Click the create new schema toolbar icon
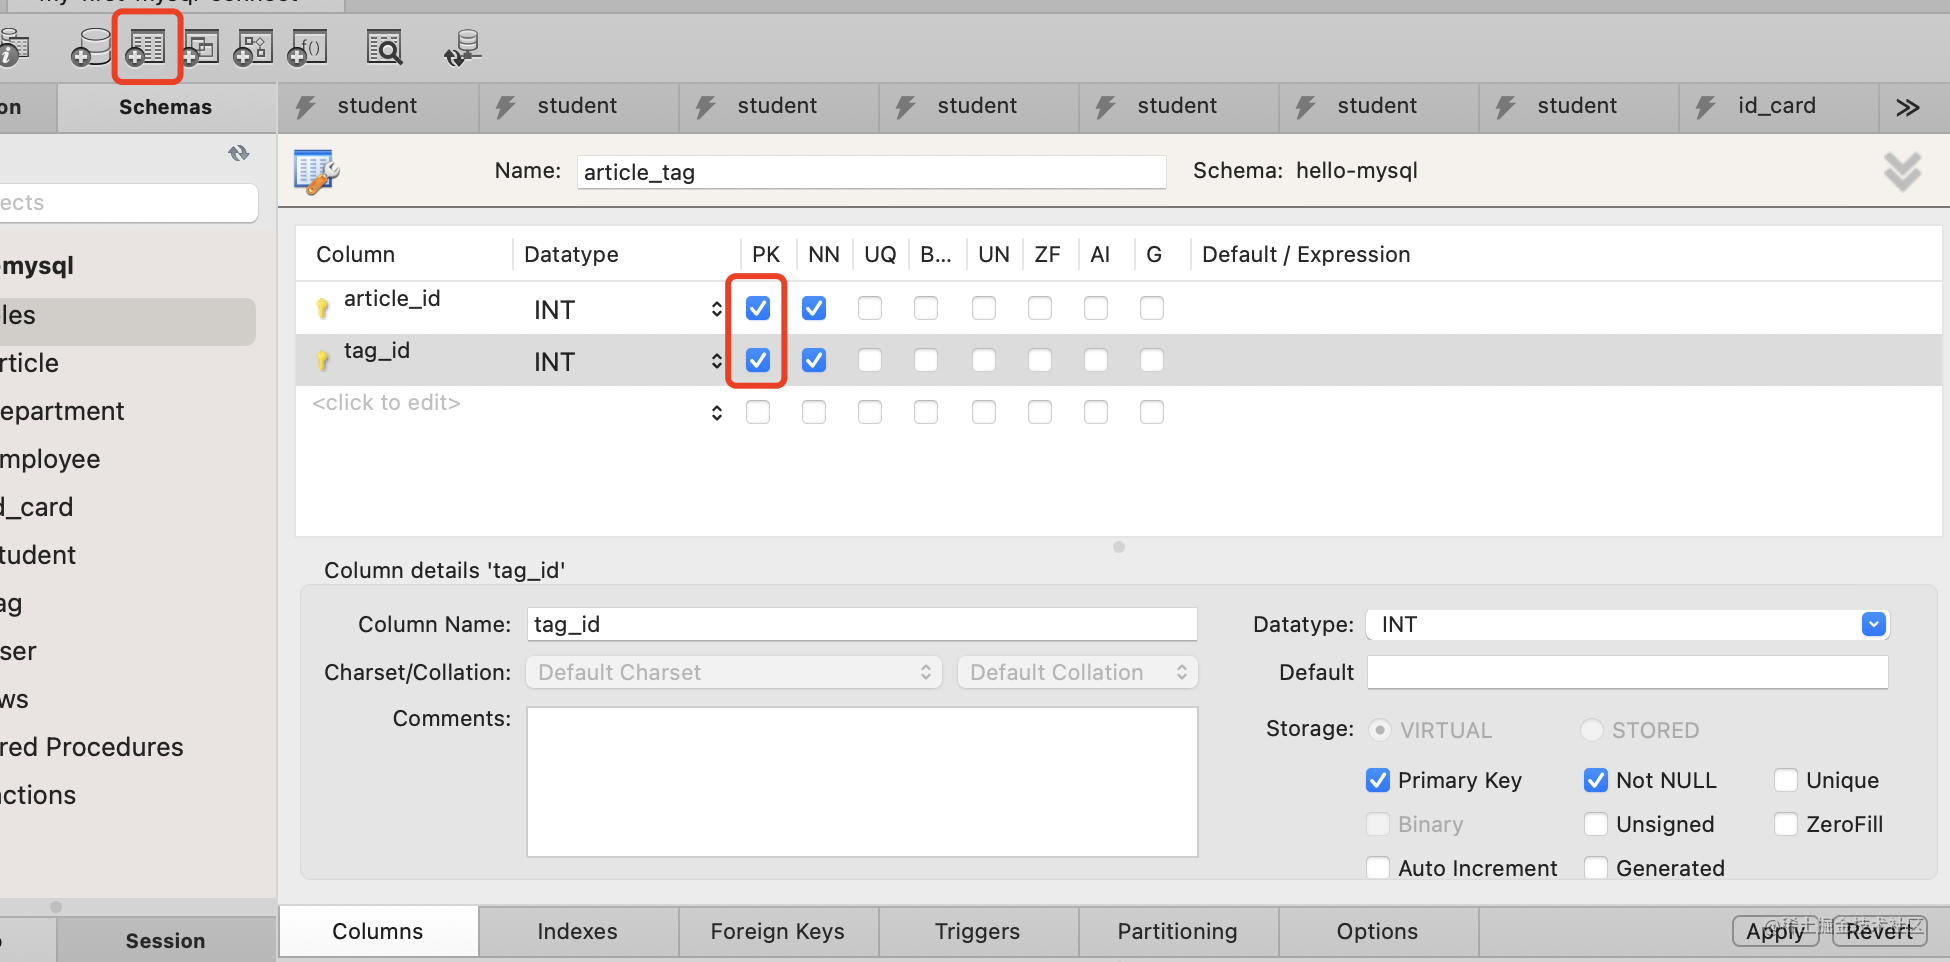The width and height of the screenshot is (1950, 962). pyautogui.click(x=92, y=47)
